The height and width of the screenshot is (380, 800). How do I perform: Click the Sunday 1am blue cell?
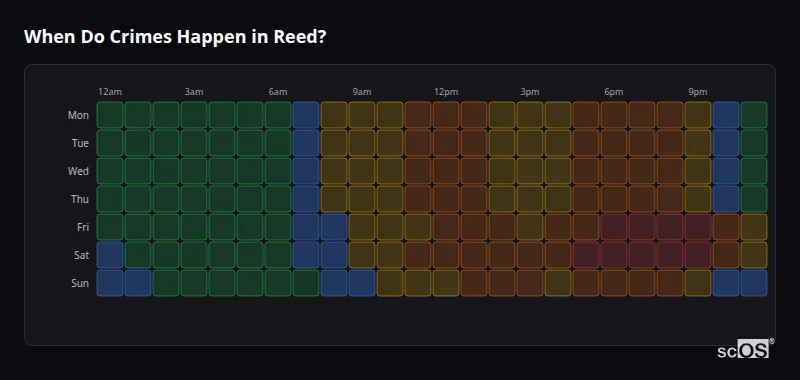[x=138, y=283]
